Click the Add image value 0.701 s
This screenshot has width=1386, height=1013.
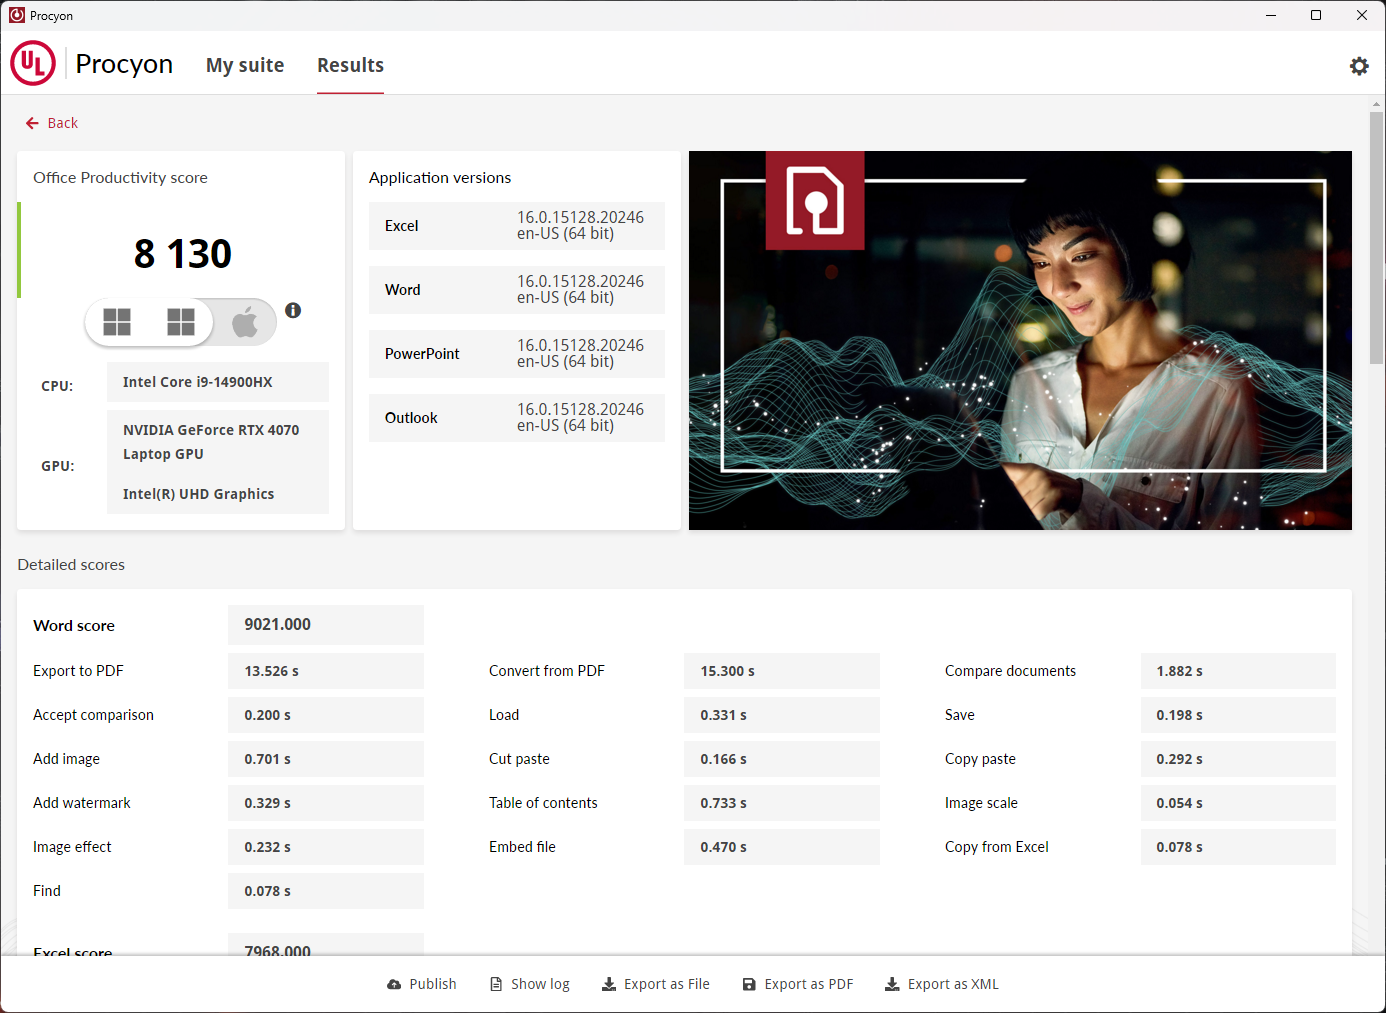point(326,759)
